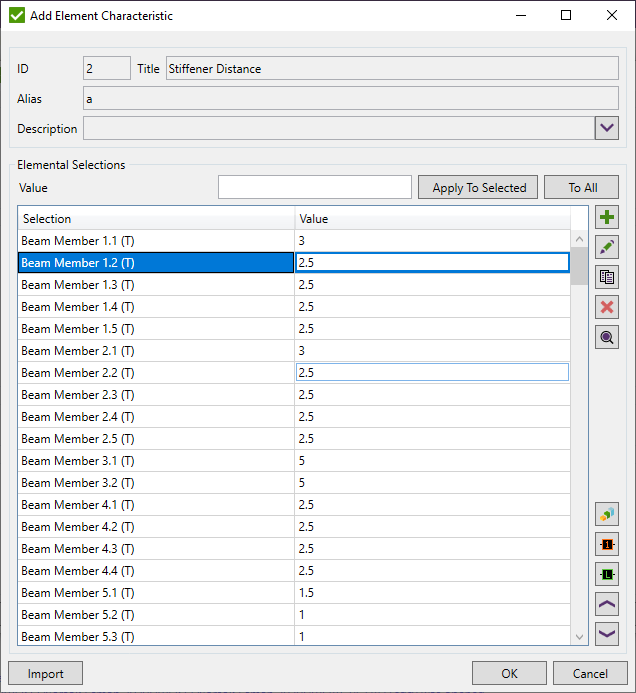Image resolution: width=636 pixels, height=693 pixels.
Task: Click the orange member icon
Action: [607, 544]
